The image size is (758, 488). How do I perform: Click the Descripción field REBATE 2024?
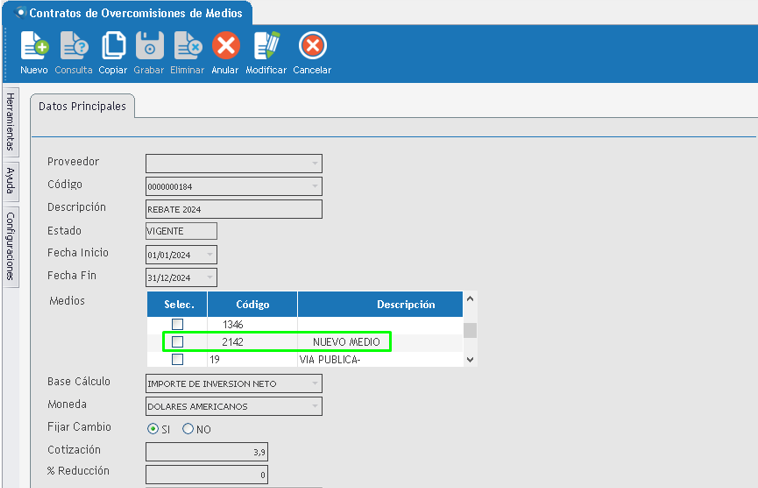234,209
